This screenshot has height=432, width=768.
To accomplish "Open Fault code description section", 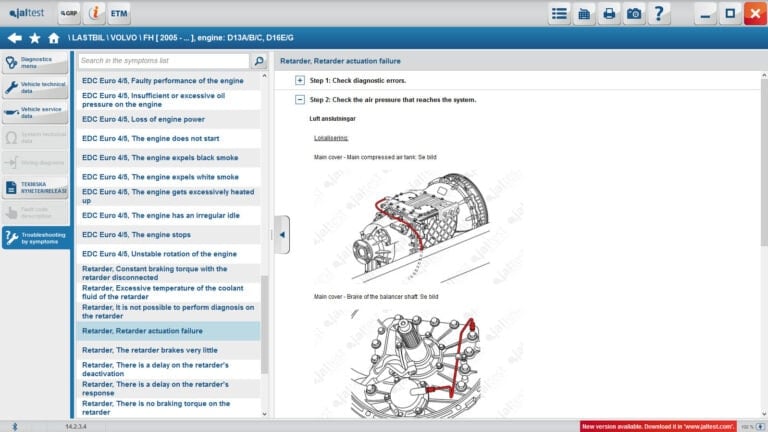I will 35,213.
